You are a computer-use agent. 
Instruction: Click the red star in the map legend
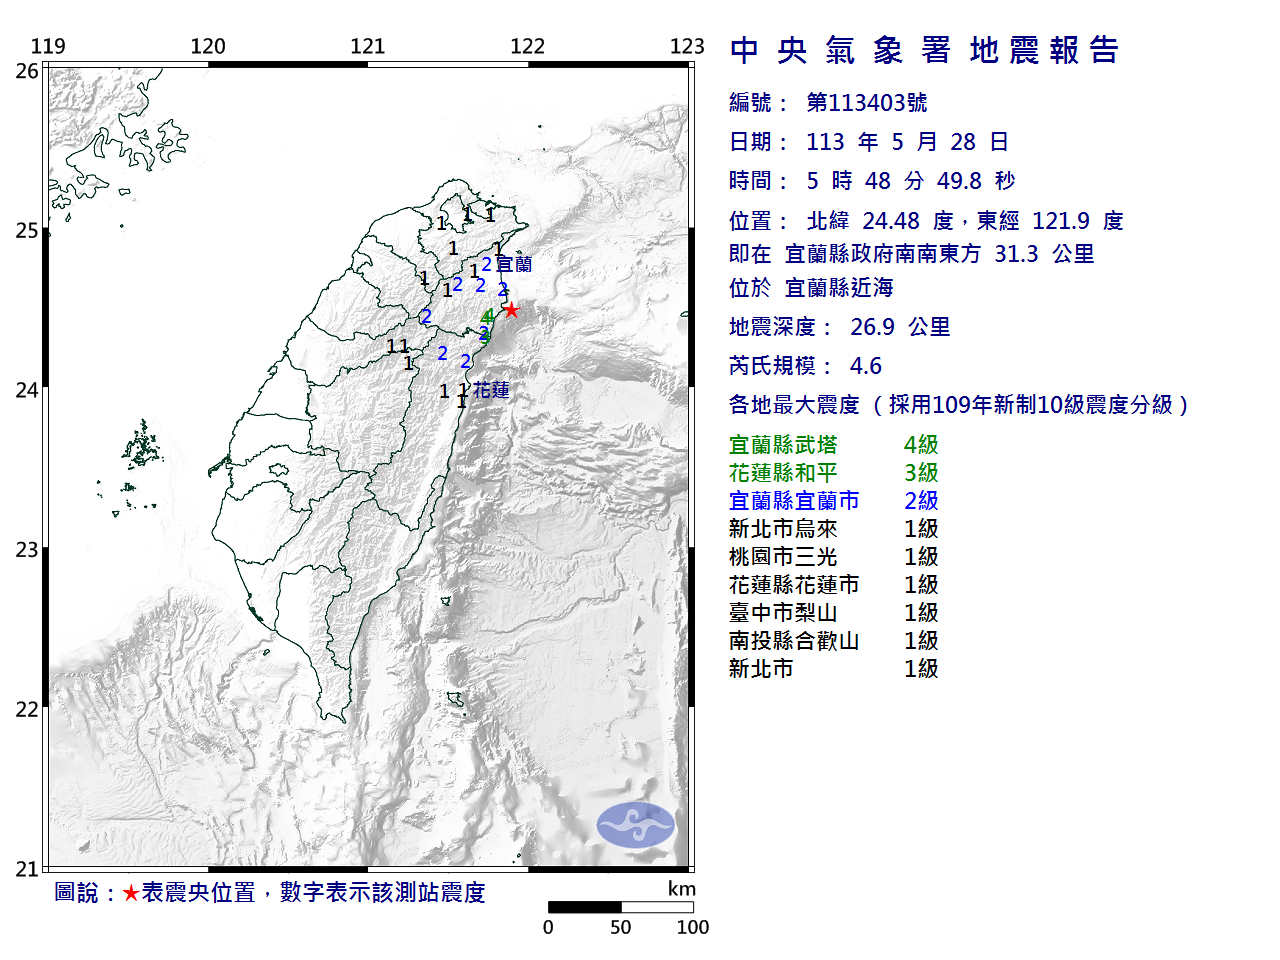pyautogui.click(x=131, y=893)
